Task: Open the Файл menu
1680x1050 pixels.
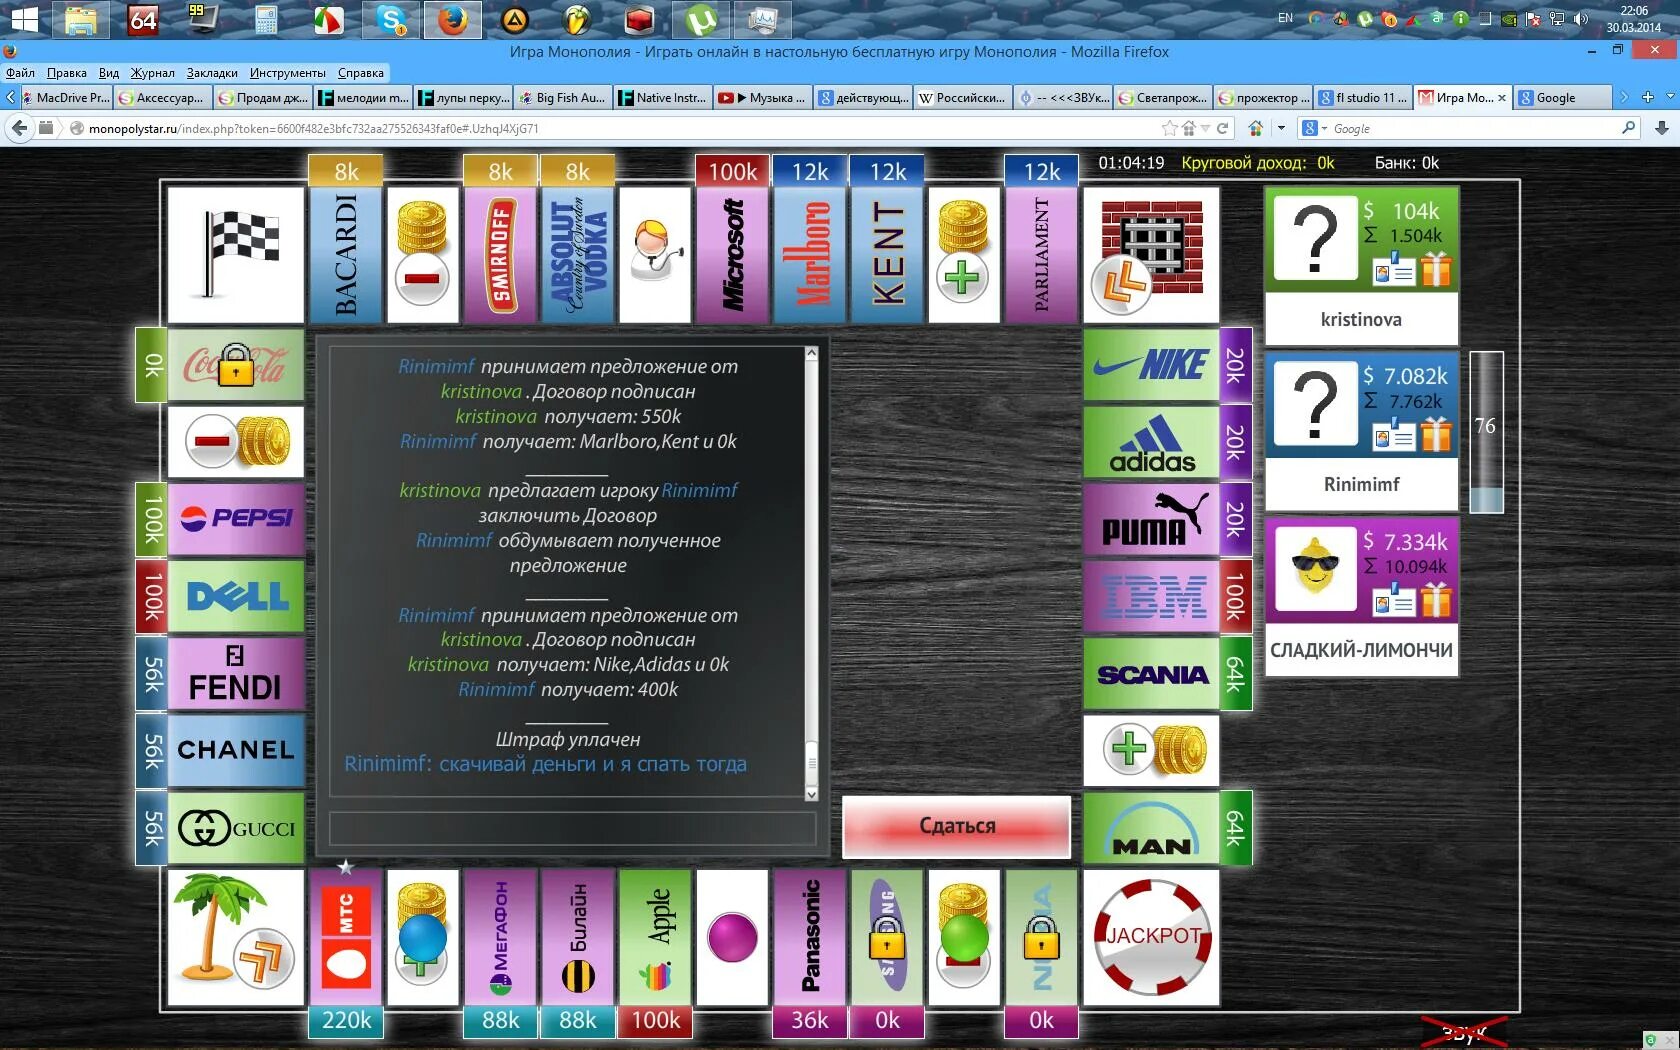Action: [x=20, y=73]
